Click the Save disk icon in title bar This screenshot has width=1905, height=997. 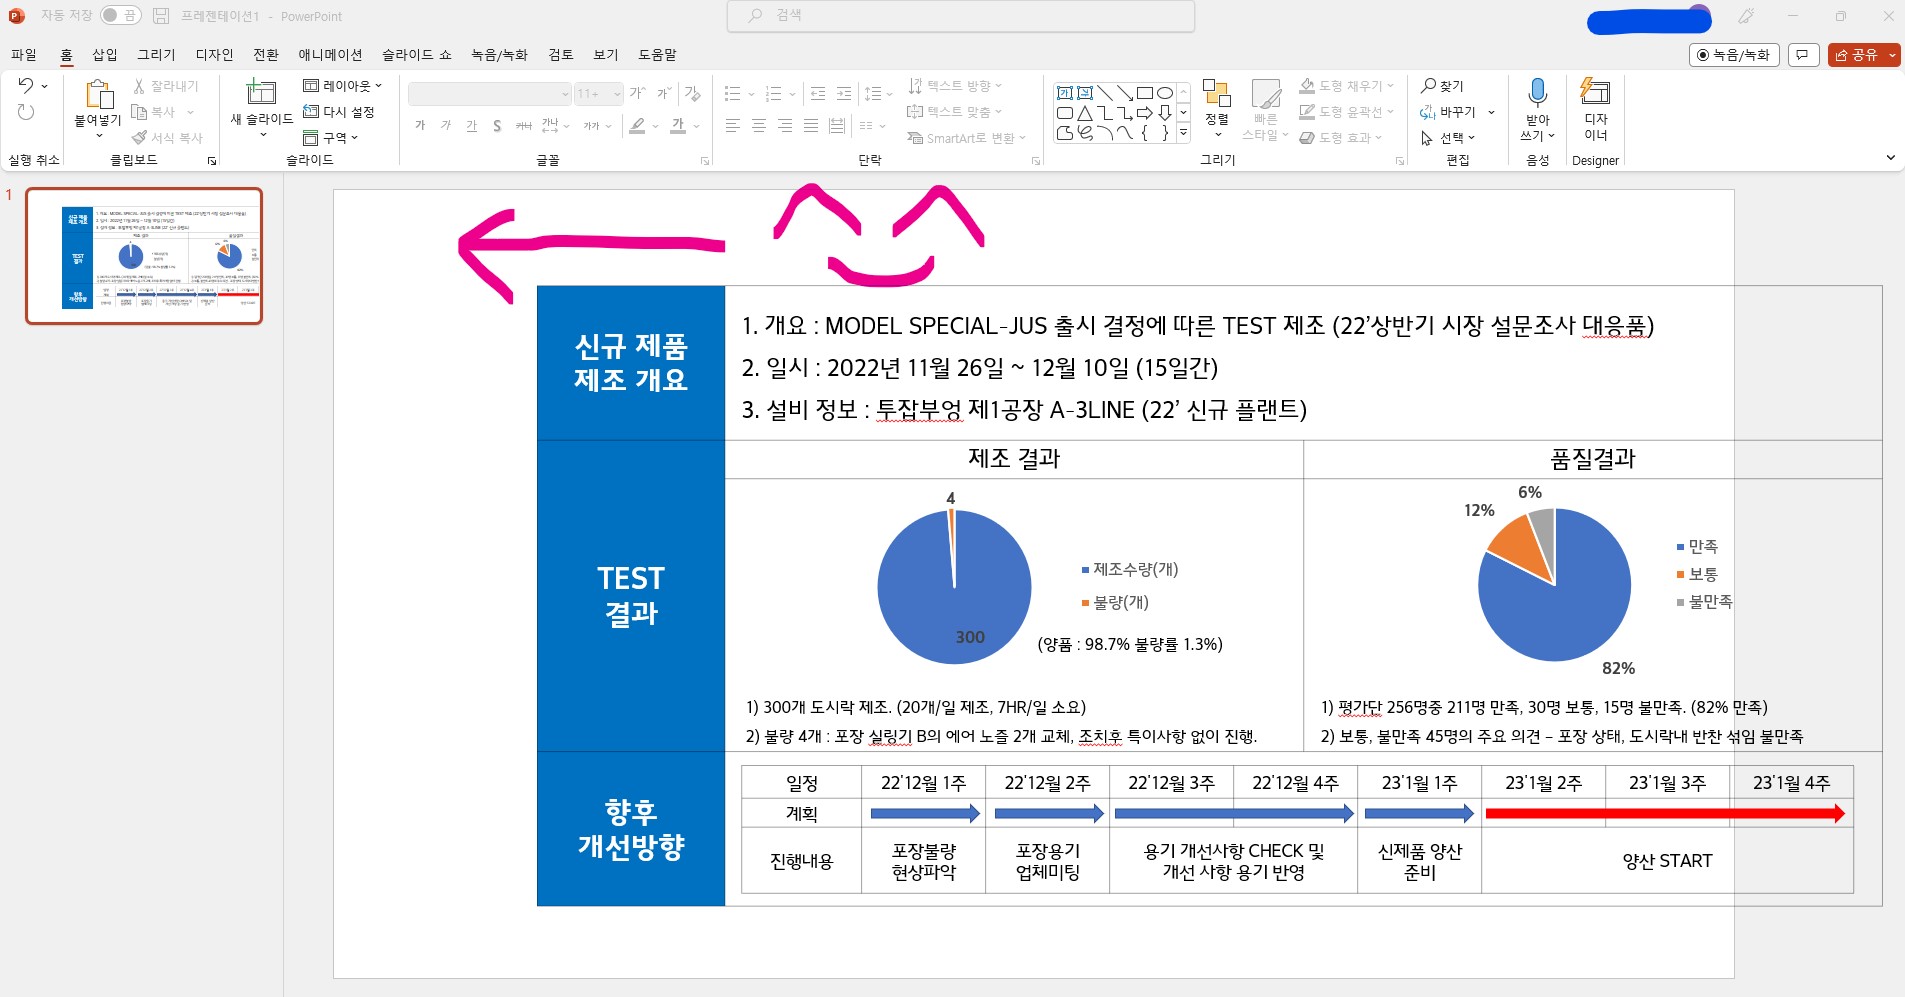(161, 16)
